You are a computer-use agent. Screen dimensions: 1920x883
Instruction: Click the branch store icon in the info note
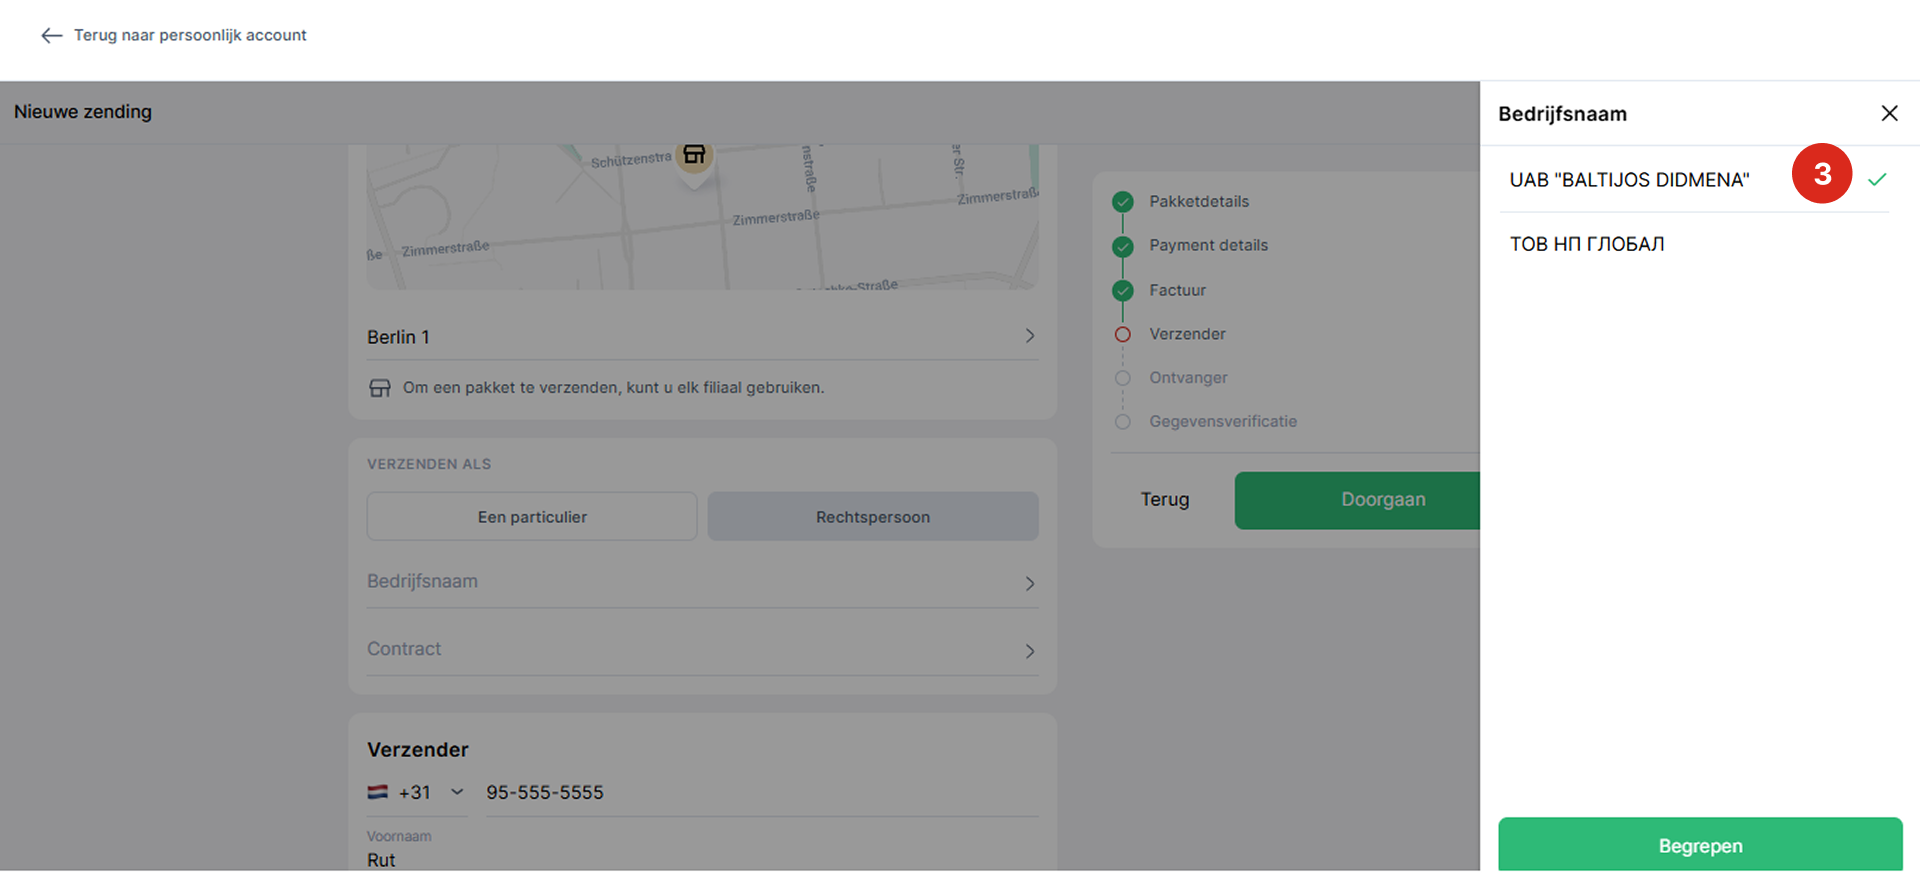click(380, 388)
